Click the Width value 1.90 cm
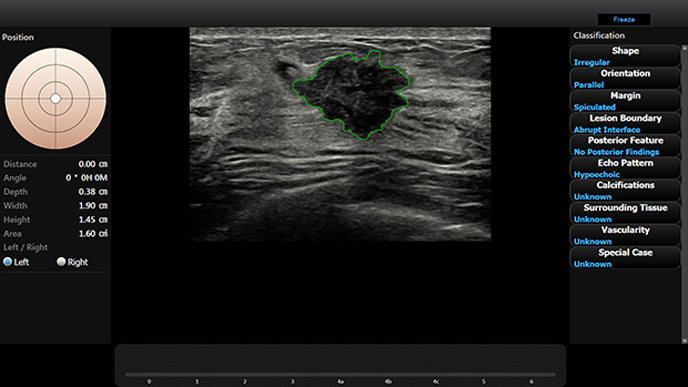The image size is (688, 387). pyautogui.click(x=93, y=206)
